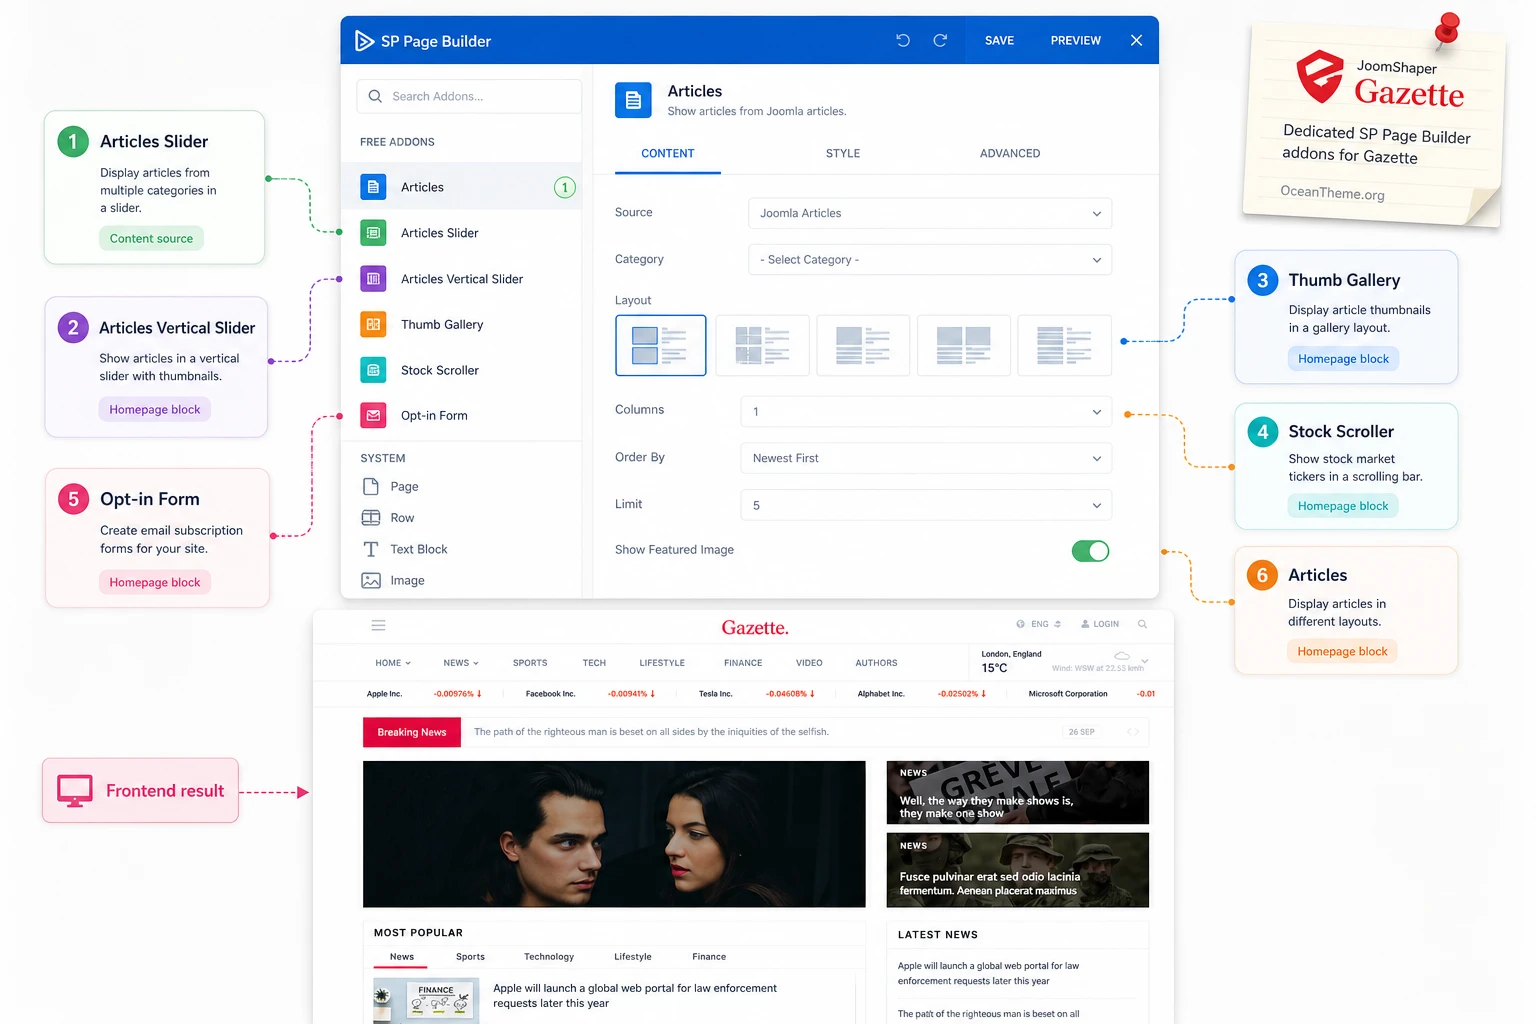This screenshot has width=1536, height=1024.
Task: Click the globe icon beside ENG
Action: click(1021, 624)
